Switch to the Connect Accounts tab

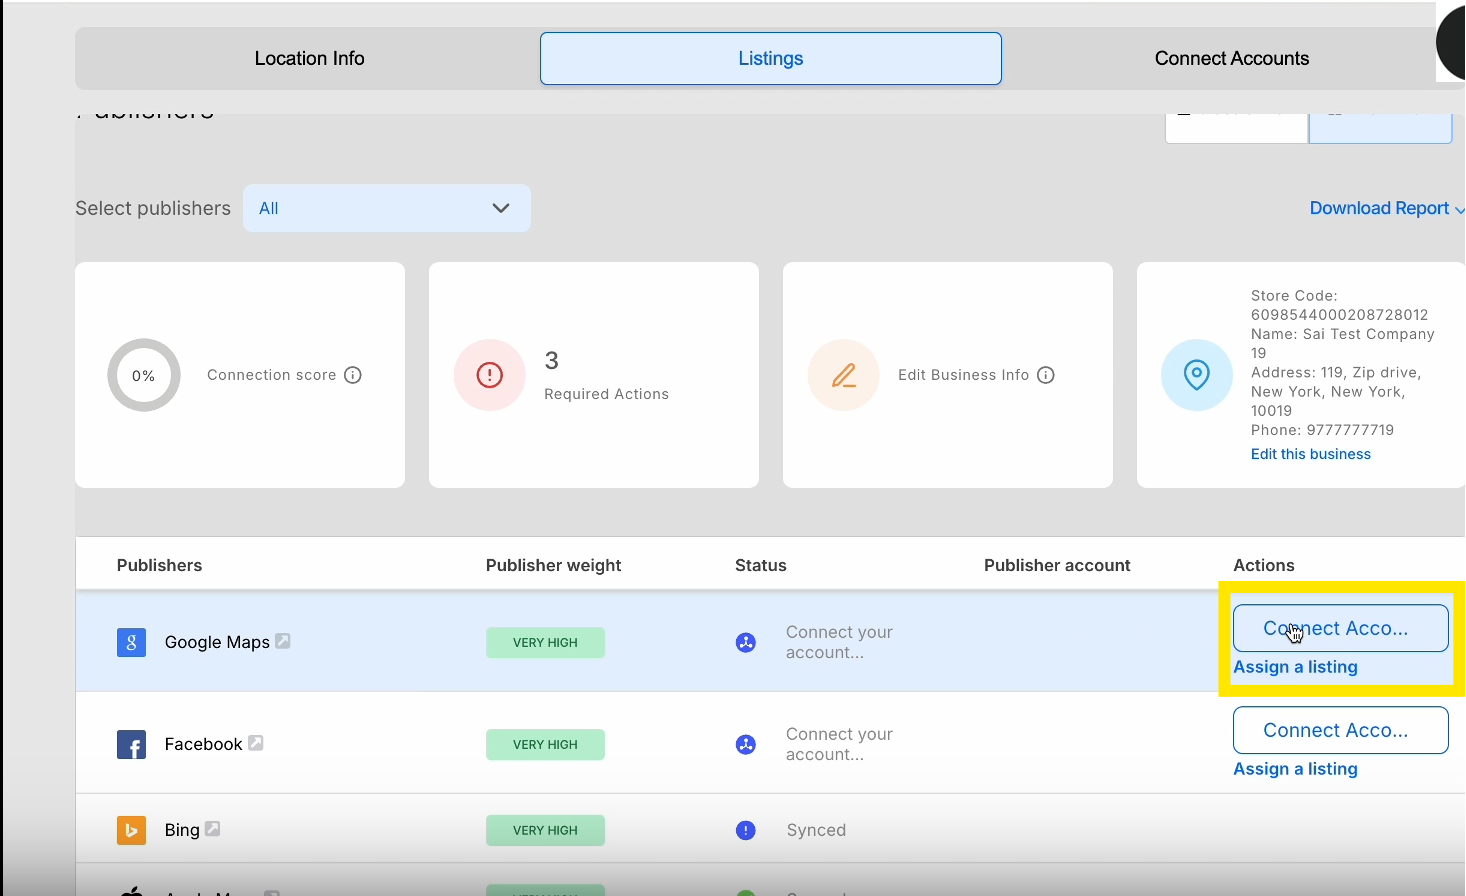coord(1231,59)
